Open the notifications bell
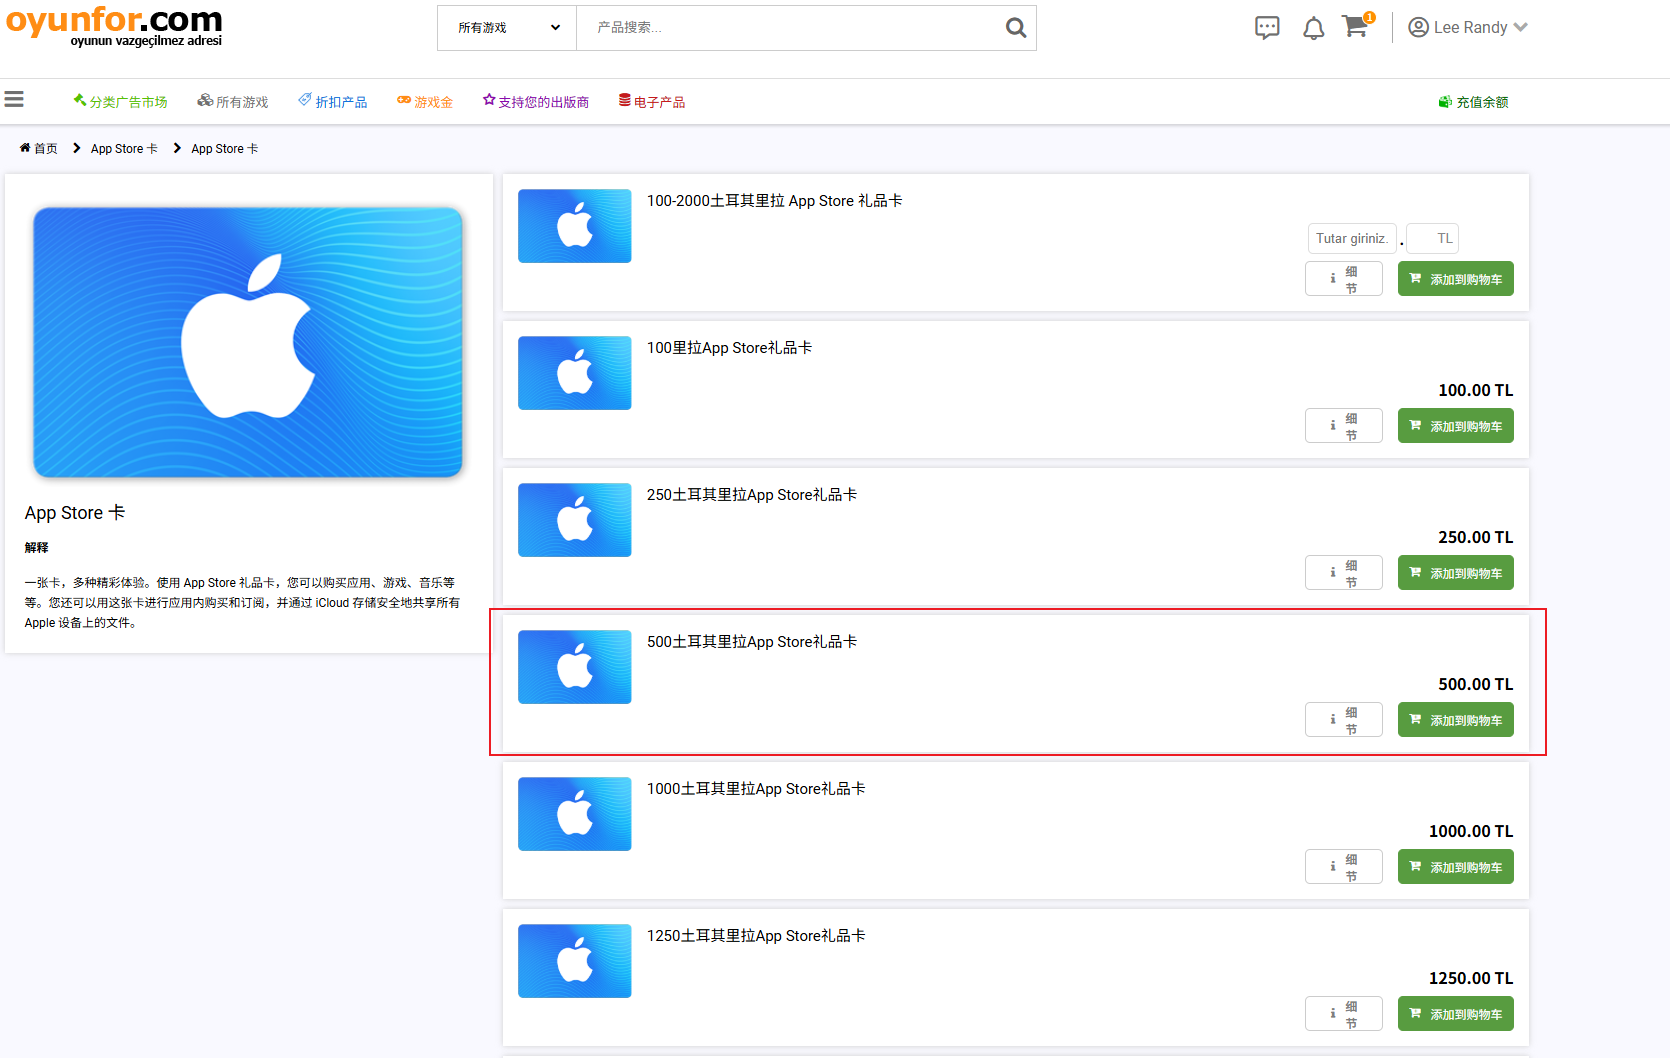1670x1058 pixels. pyautogui.click(x=1314, y=28)
